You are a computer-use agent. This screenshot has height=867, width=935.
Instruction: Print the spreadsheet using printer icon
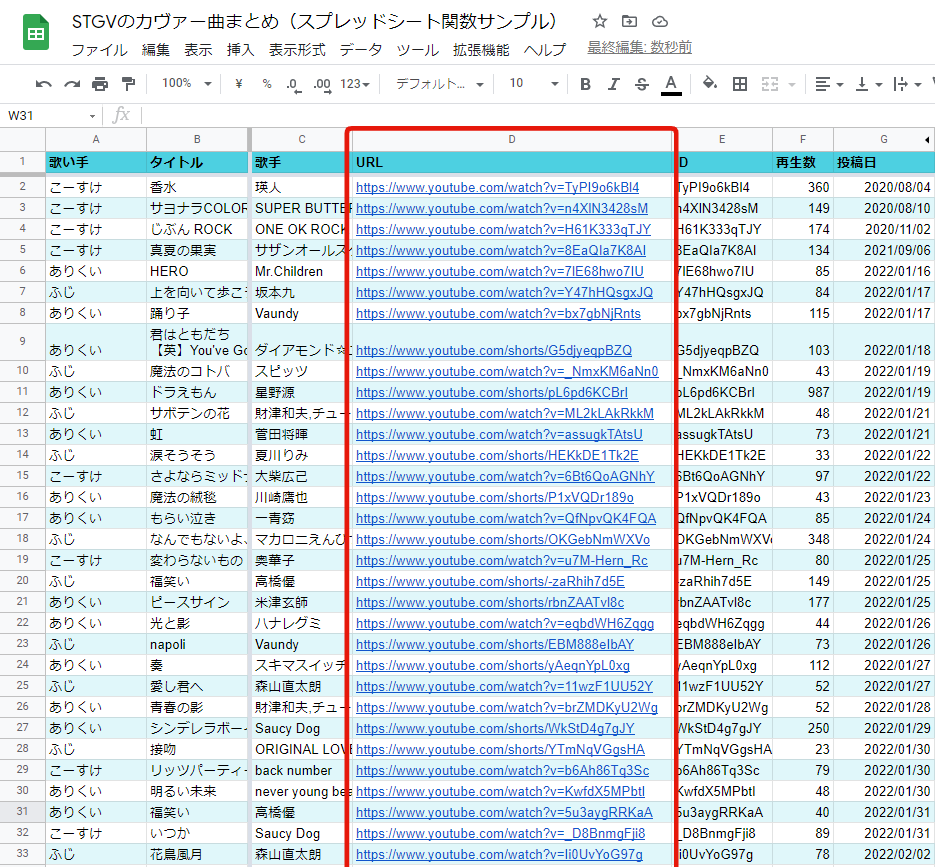click(100, 84)
